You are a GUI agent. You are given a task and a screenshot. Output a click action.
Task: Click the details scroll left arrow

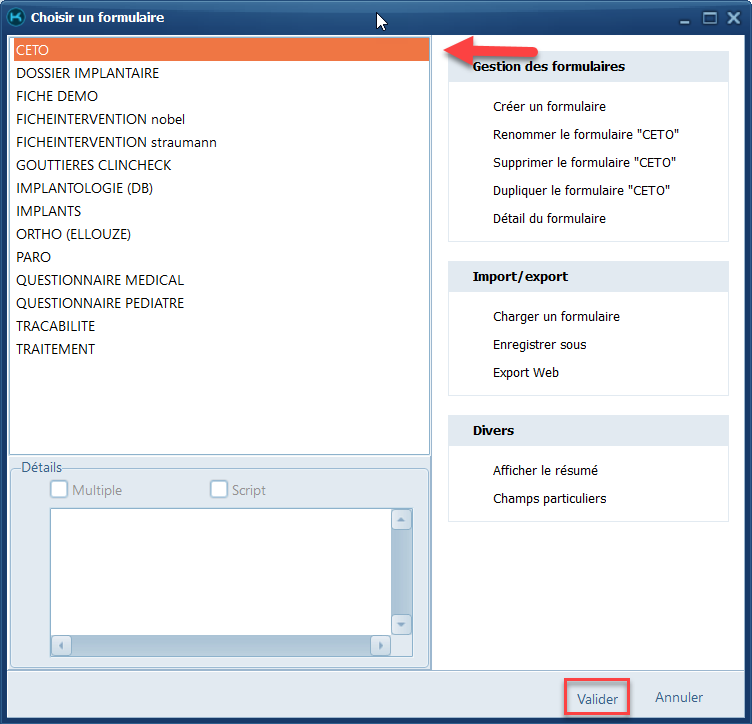(61, 646)
